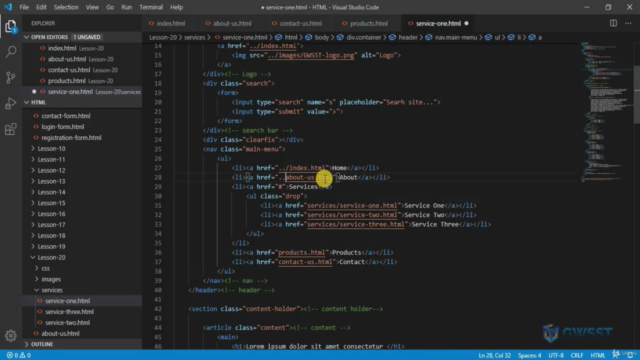Change encoding via UTF-8 status item

coord(556,356)
